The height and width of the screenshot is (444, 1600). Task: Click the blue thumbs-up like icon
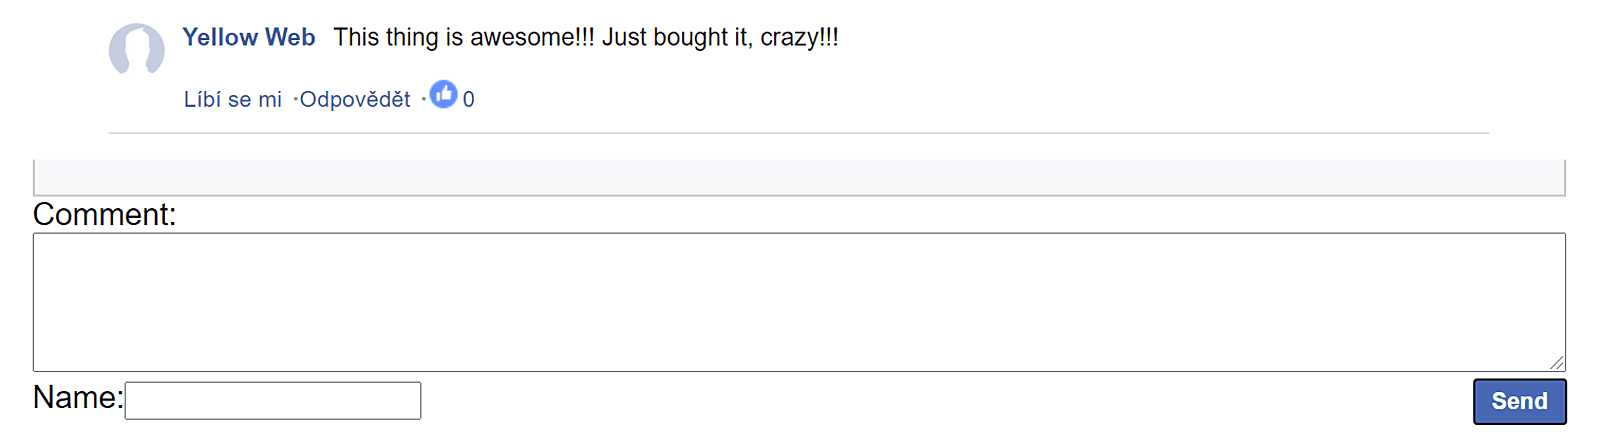click(443, 95)
